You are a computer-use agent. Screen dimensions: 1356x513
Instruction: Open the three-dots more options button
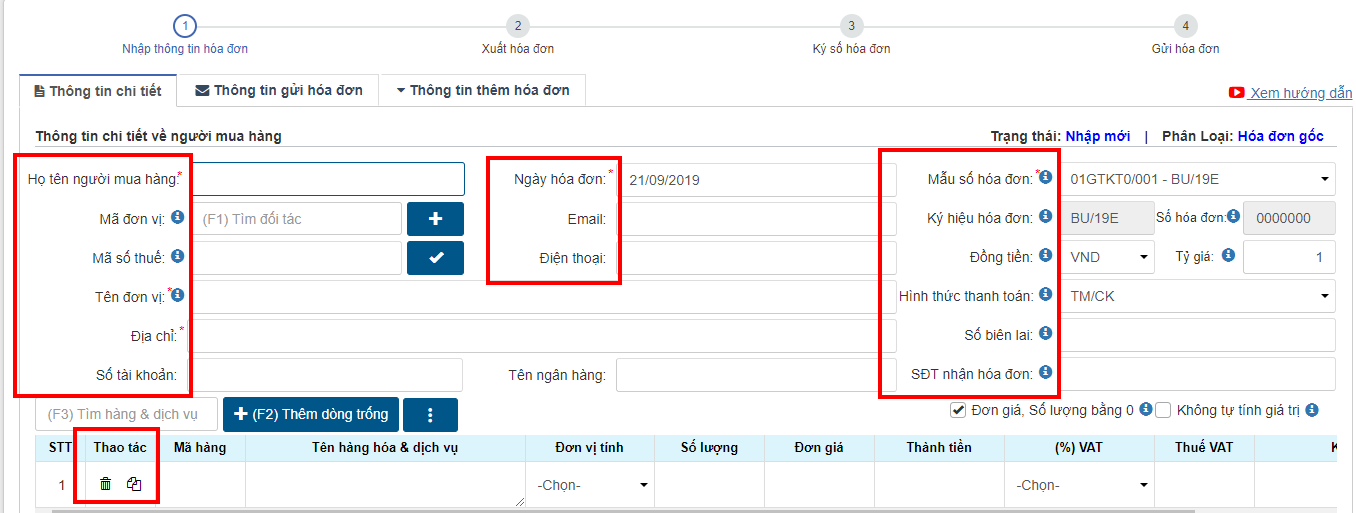point(430,415)
